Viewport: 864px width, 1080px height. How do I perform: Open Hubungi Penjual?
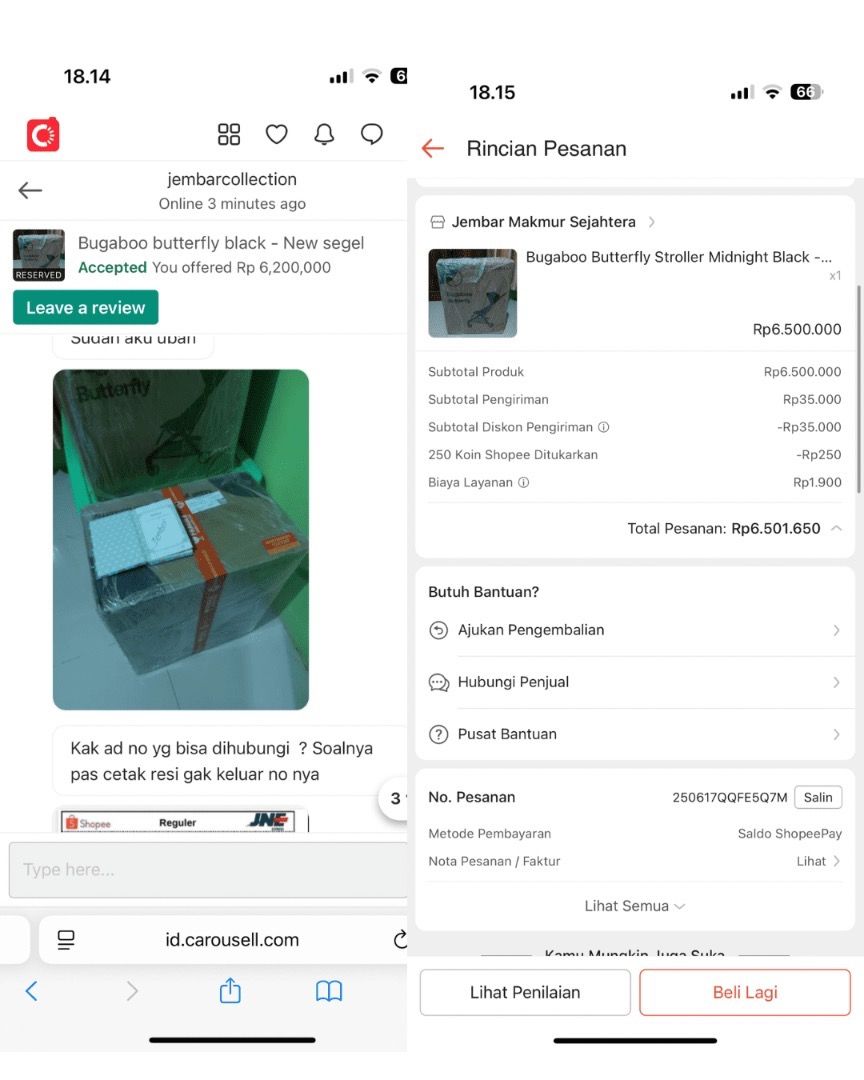tap(635, 683)
